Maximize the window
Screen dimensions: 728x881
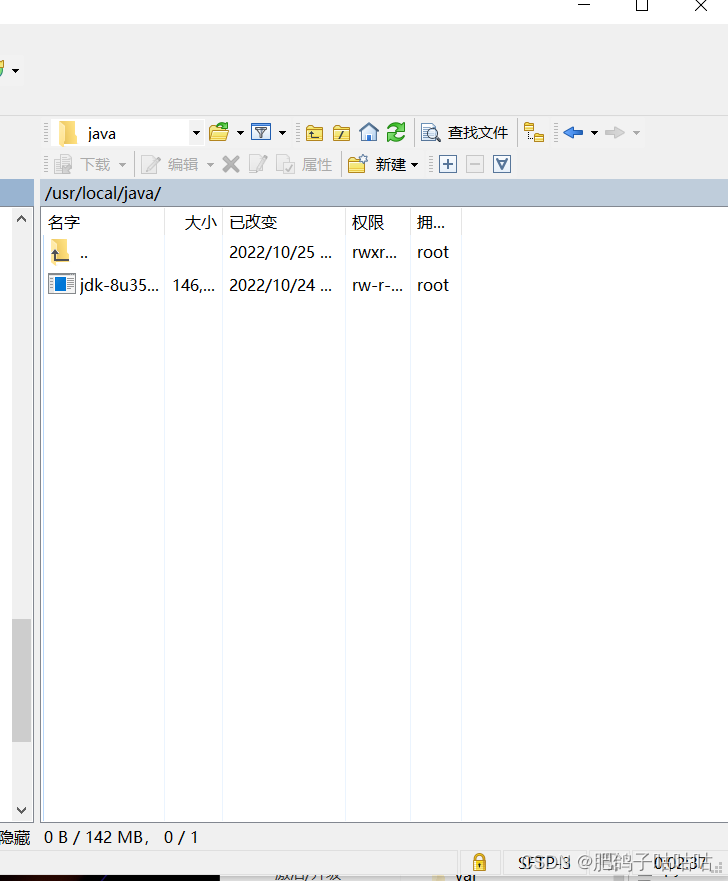click(x=642, y=6)
